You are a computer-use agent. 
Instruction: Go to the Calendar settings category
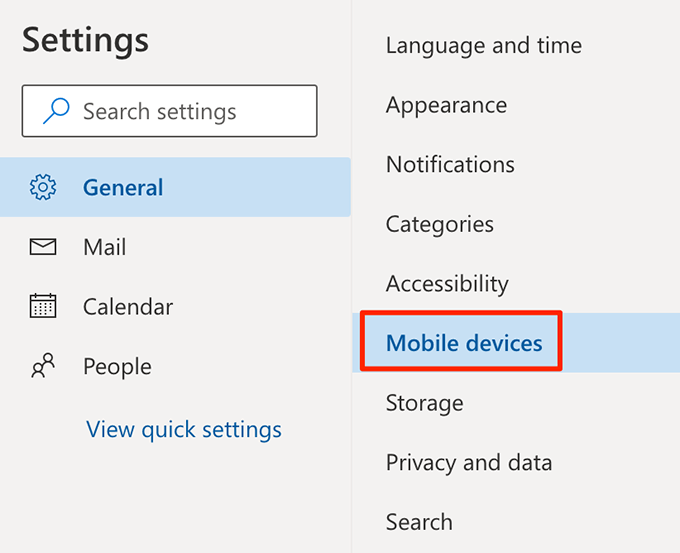[x=127, y=307]
